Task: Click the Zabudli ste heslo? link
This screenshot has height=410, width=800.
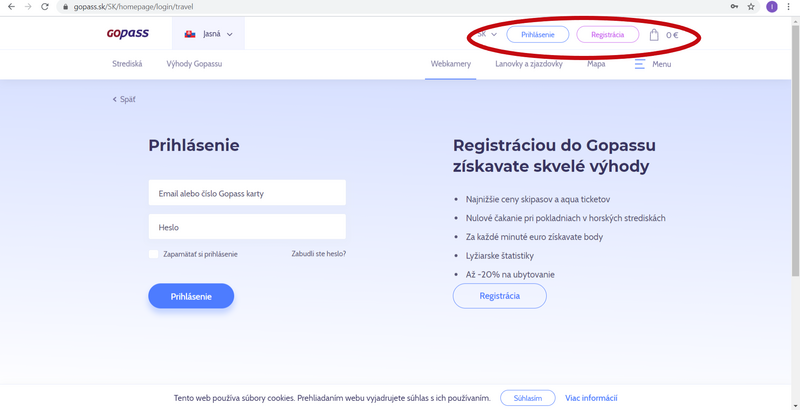Action: tap(318, 253)
